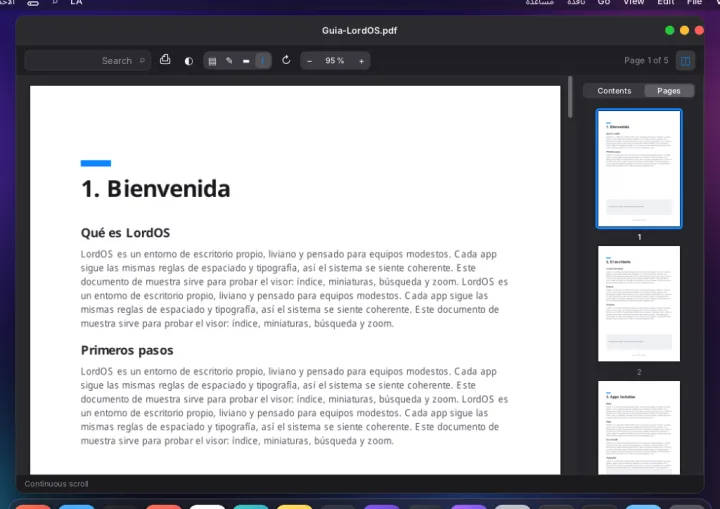
Task: Click the 'Qué es LordOS' subheading
Action: [x=125, y=233]
